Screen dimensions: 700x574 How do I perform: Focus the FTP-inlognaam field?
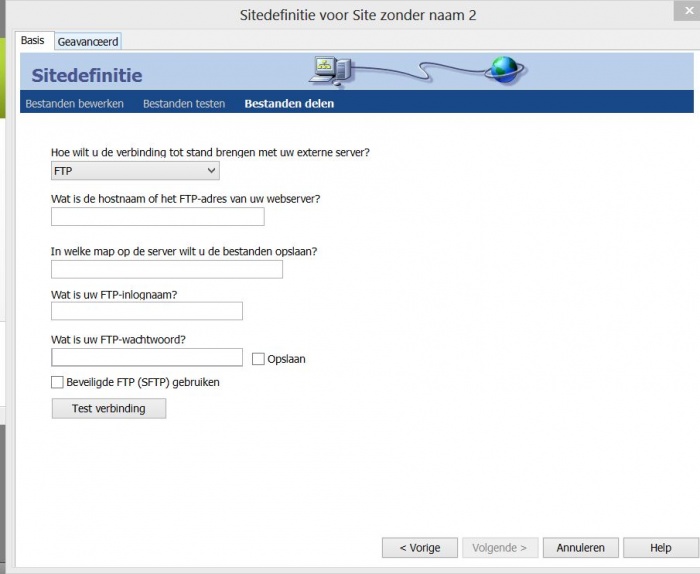pyautogui.click(x=147, y=311)
